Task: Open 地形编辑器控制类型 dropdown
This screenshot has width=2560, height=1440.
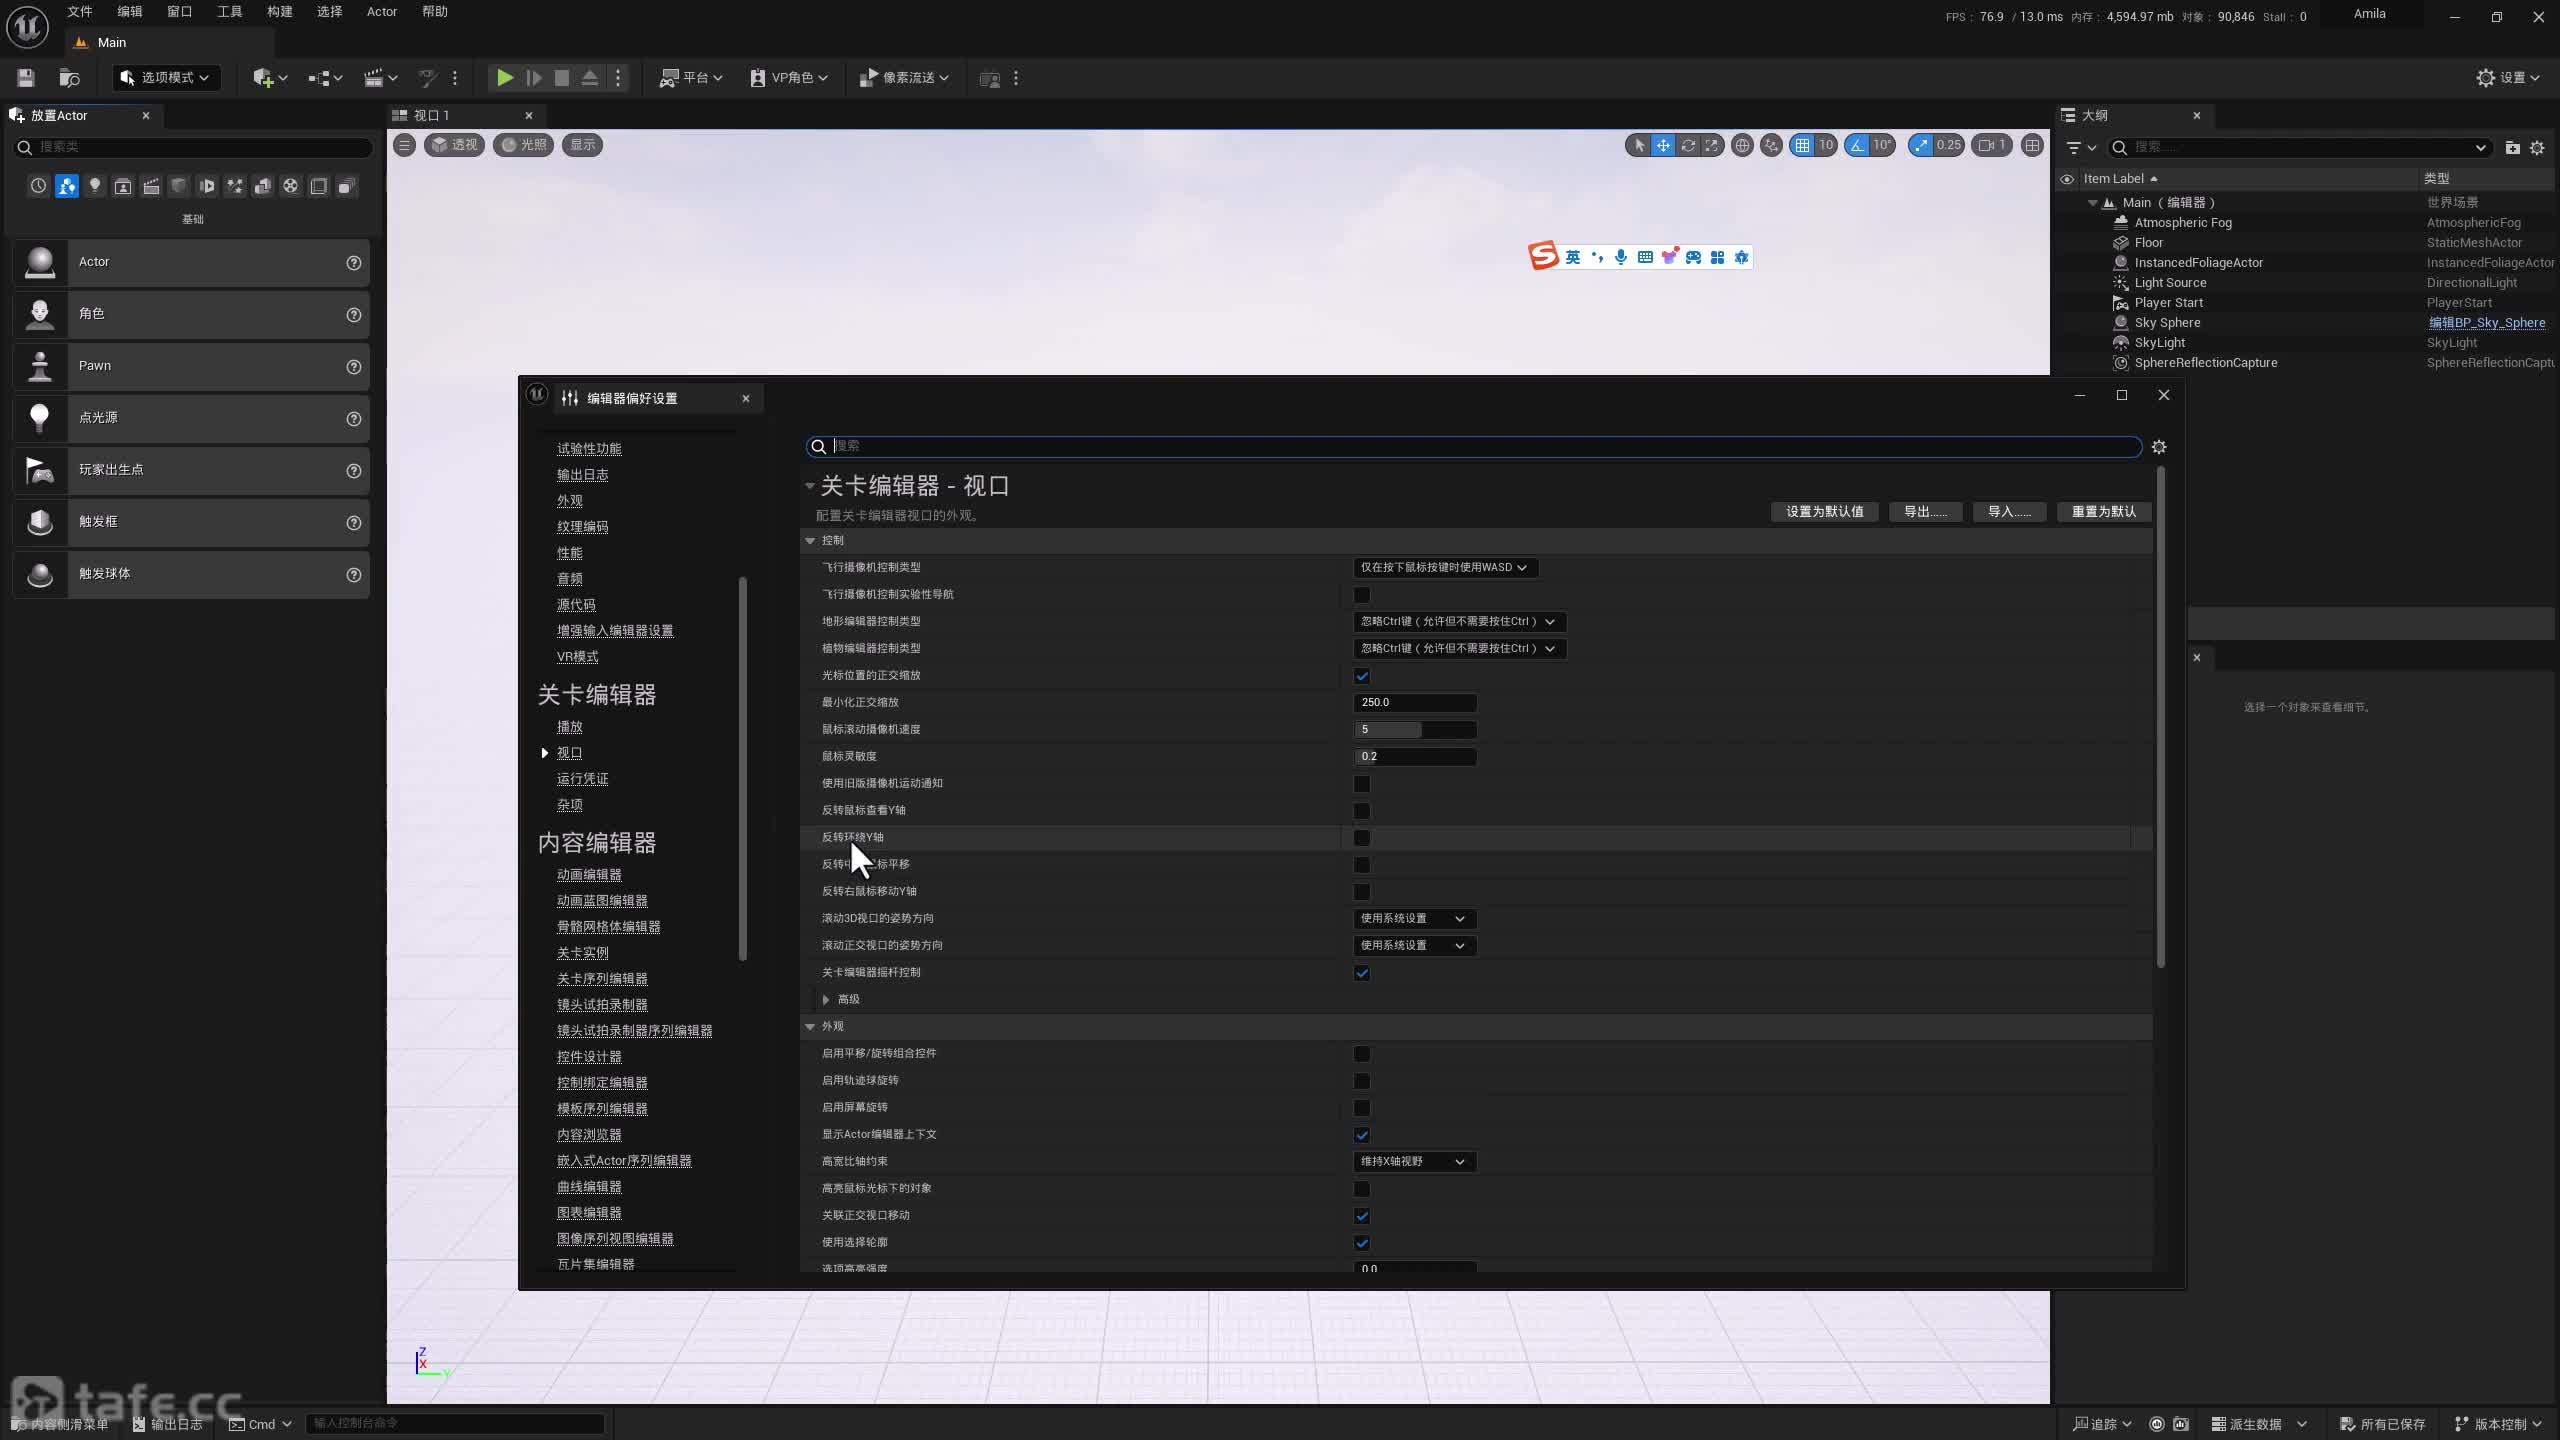Action: pos(1459,621)
